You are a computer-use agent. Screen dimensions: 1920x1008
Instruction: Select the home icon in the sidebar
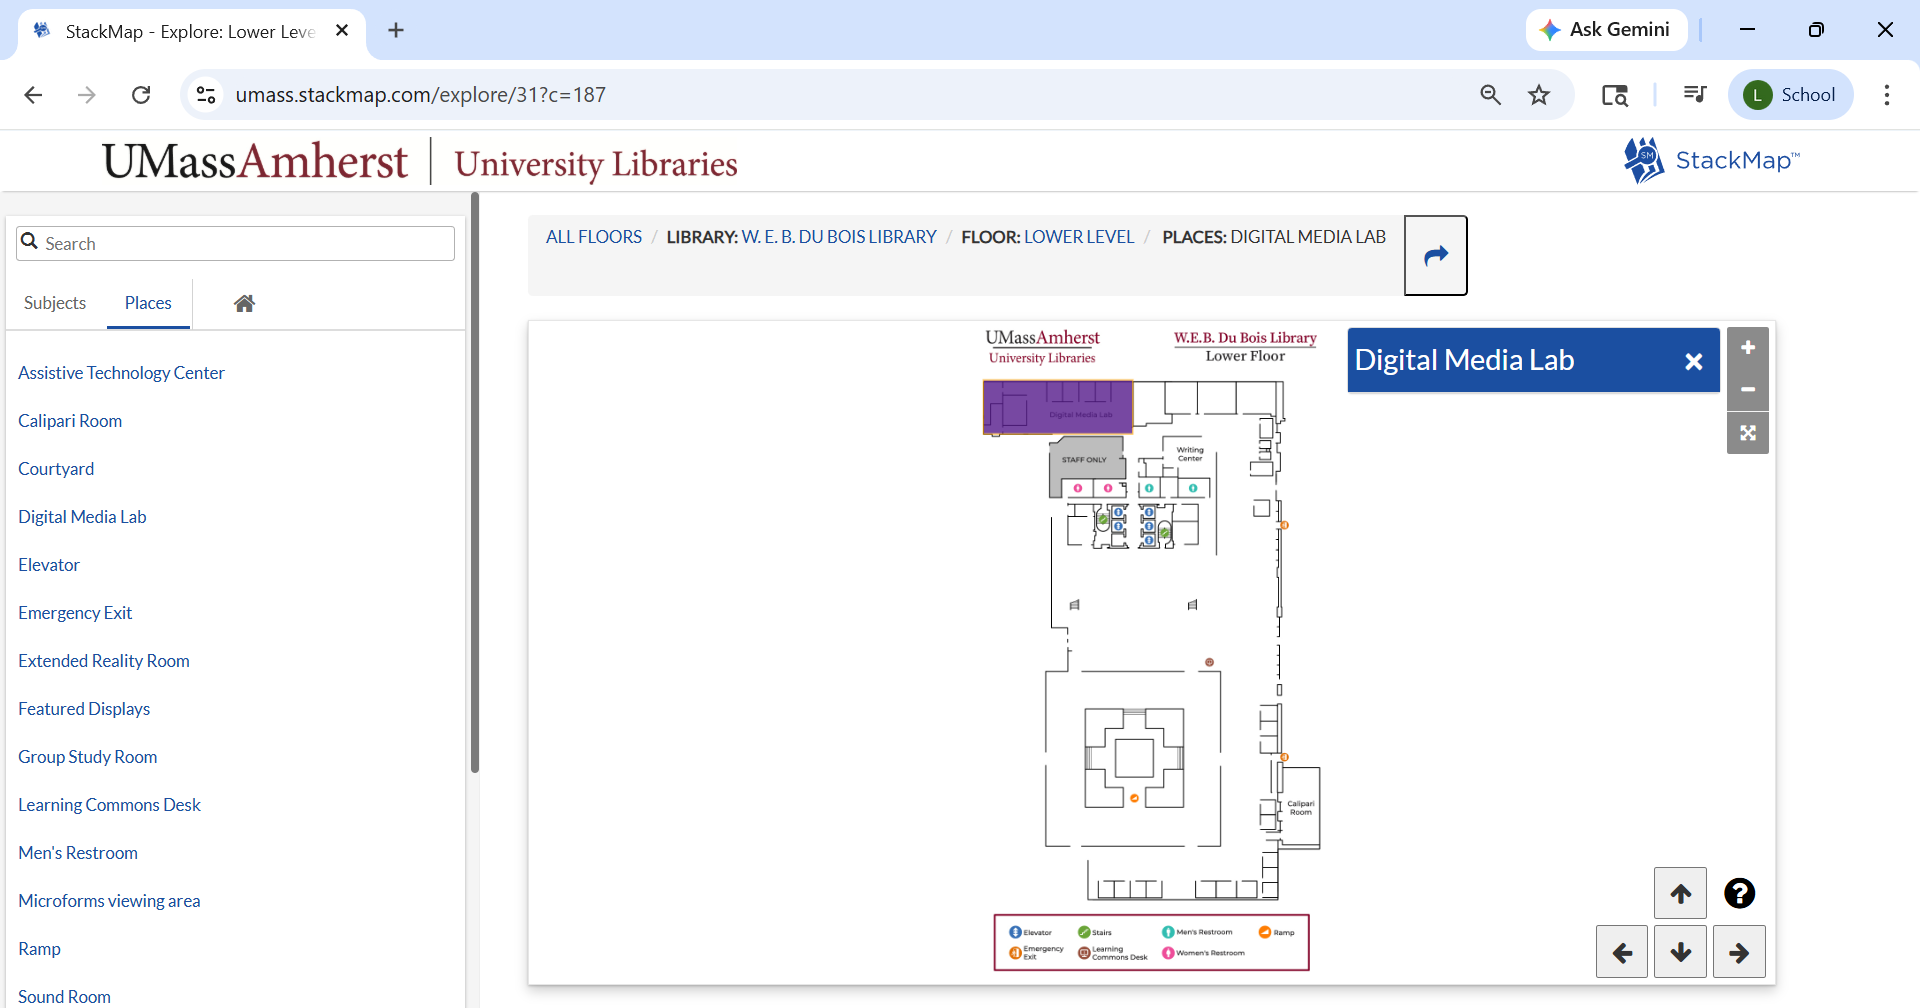244,303
